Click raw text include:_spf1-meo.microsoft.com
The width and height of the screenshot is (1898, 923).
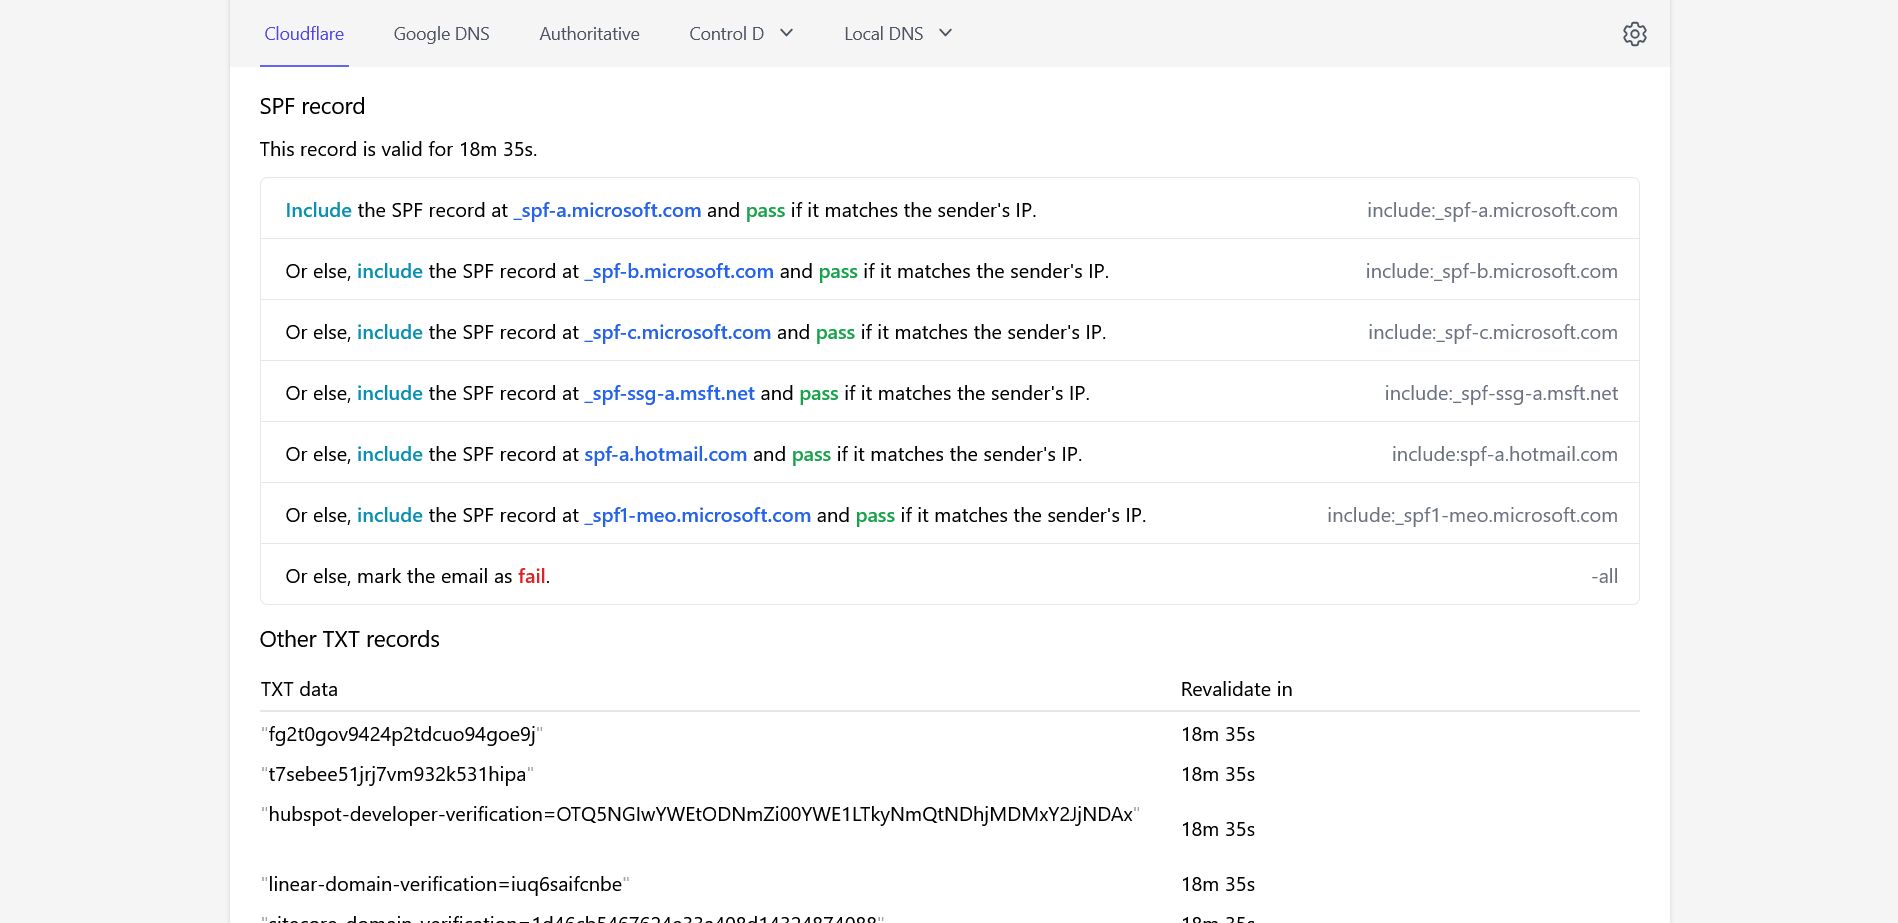tap(1472, 515)
